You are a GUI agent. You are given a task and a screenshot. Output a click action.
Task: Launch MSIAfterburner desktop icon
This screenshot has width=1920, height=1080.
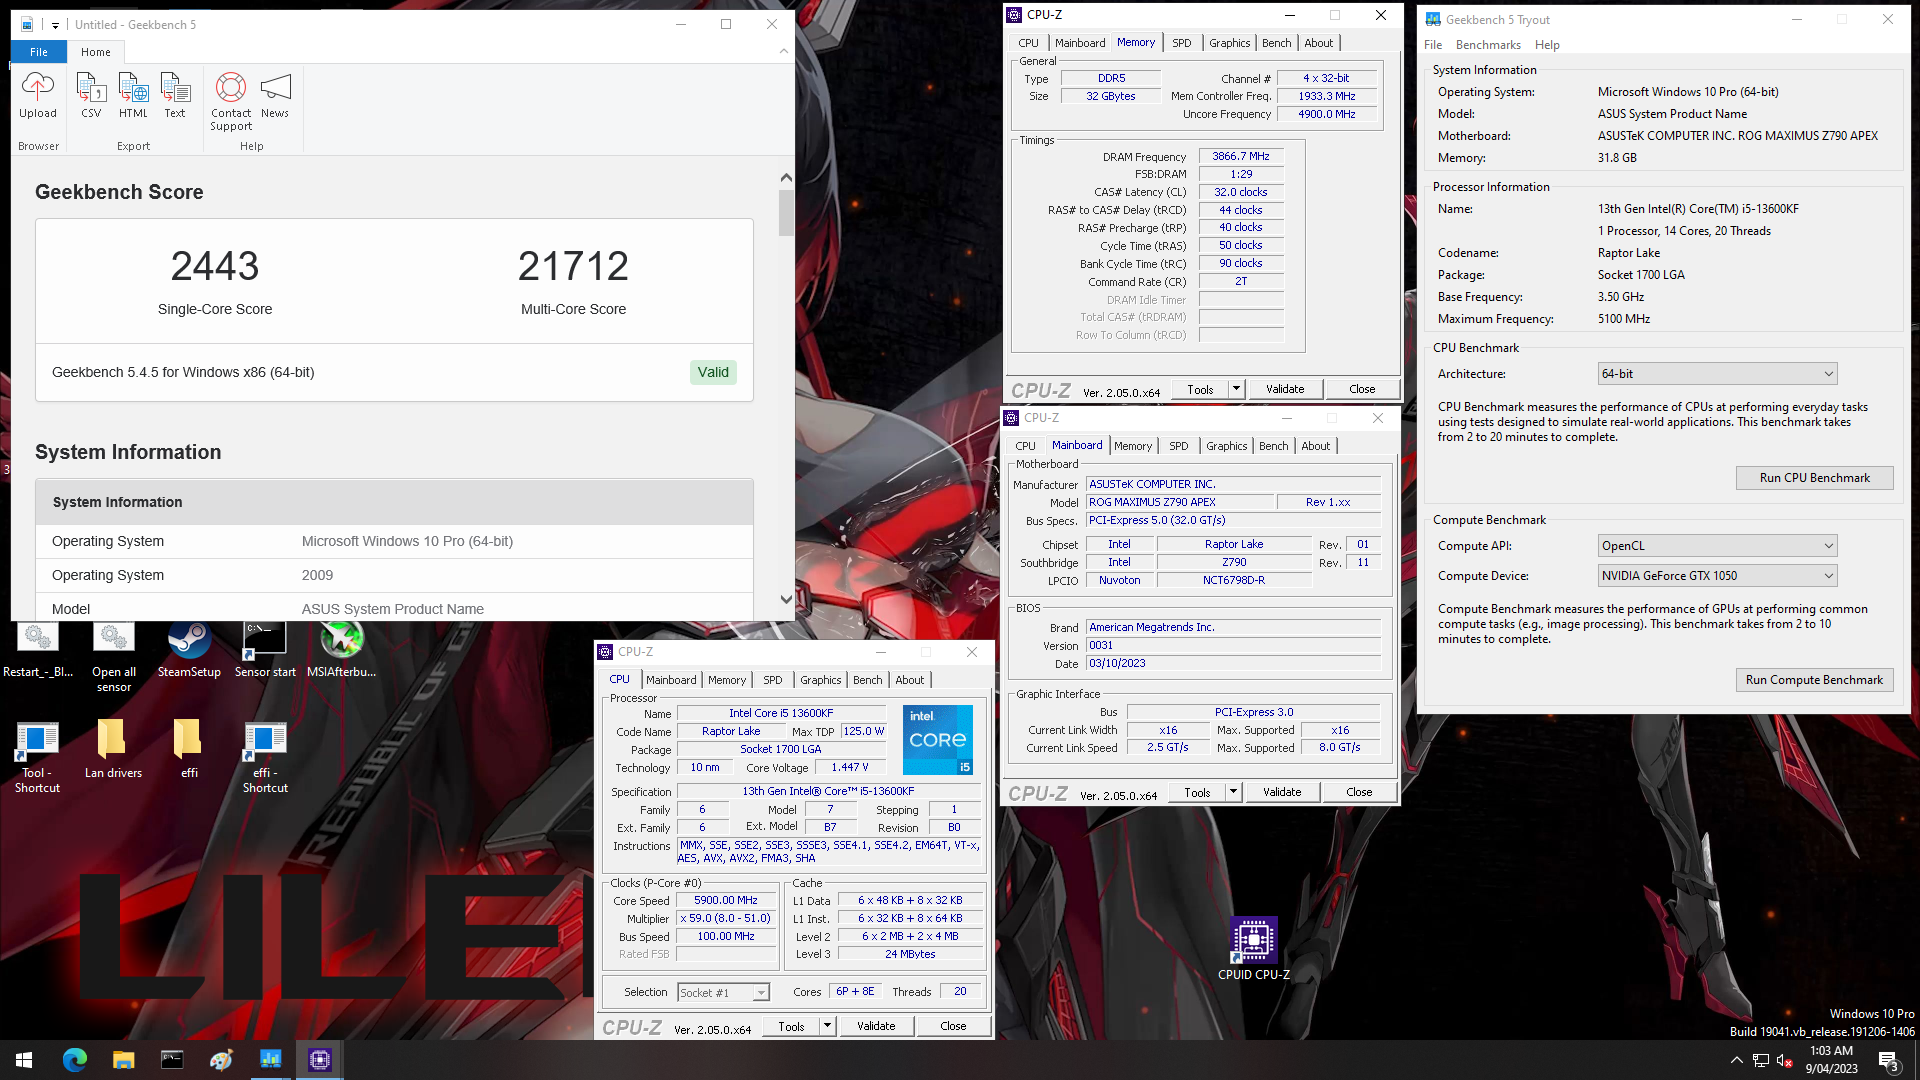pos(341,650)
